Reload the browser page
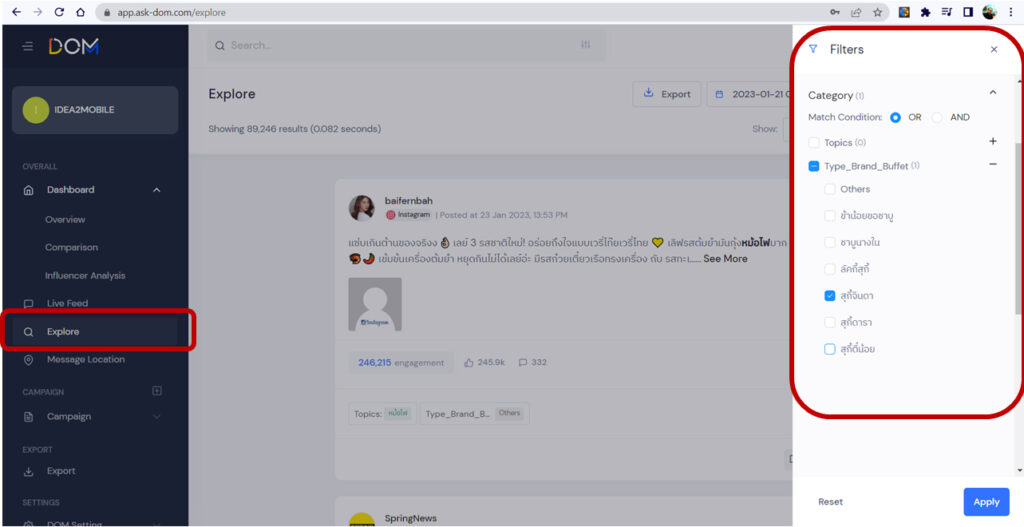 point(59,12)
